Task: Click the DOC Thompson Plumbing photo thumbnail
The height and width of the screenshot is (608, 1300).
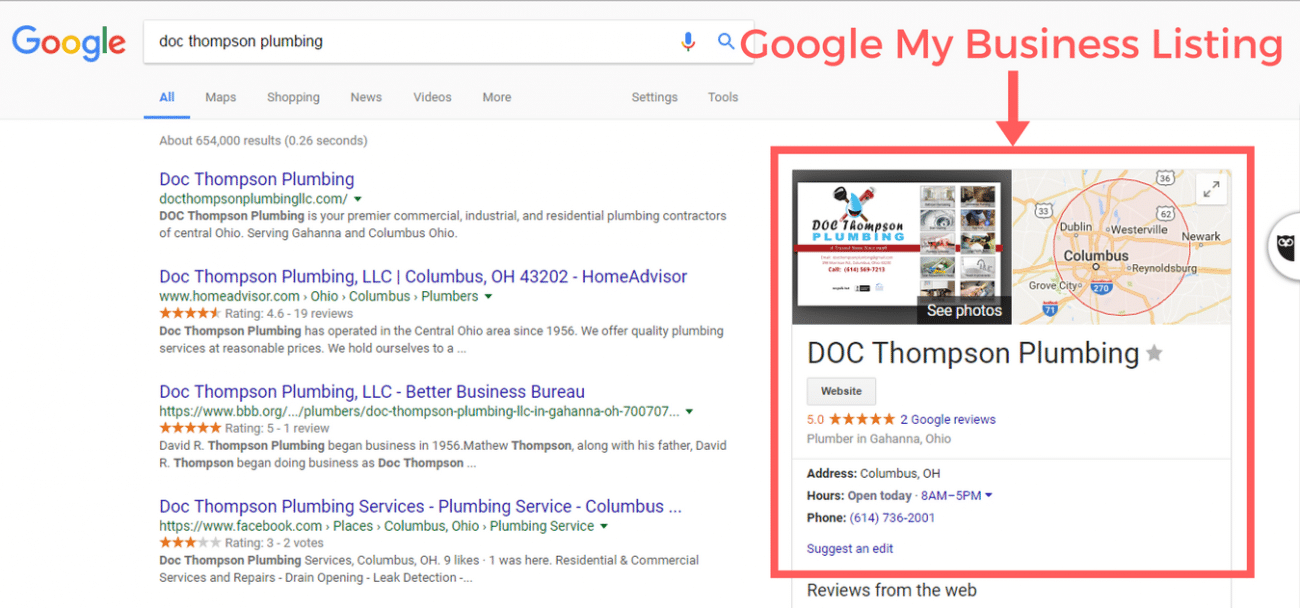Action: [x=901, y=247]
